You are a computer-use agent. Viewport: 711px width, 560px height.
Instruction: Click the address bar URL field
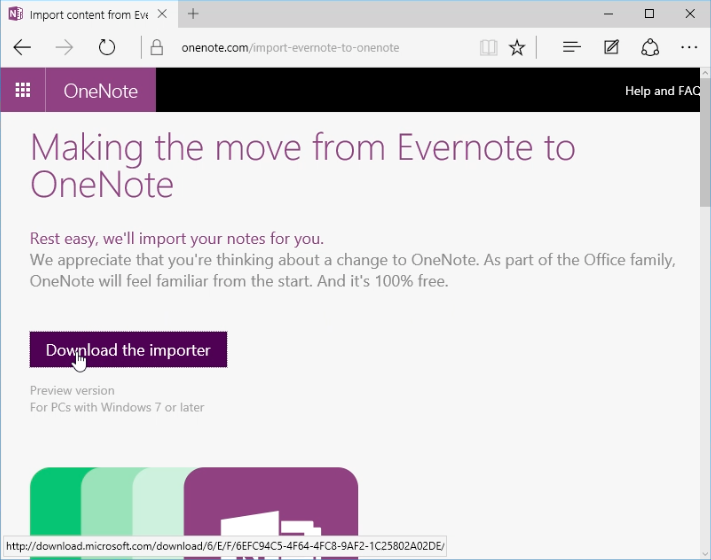click(x=290, y=48)
